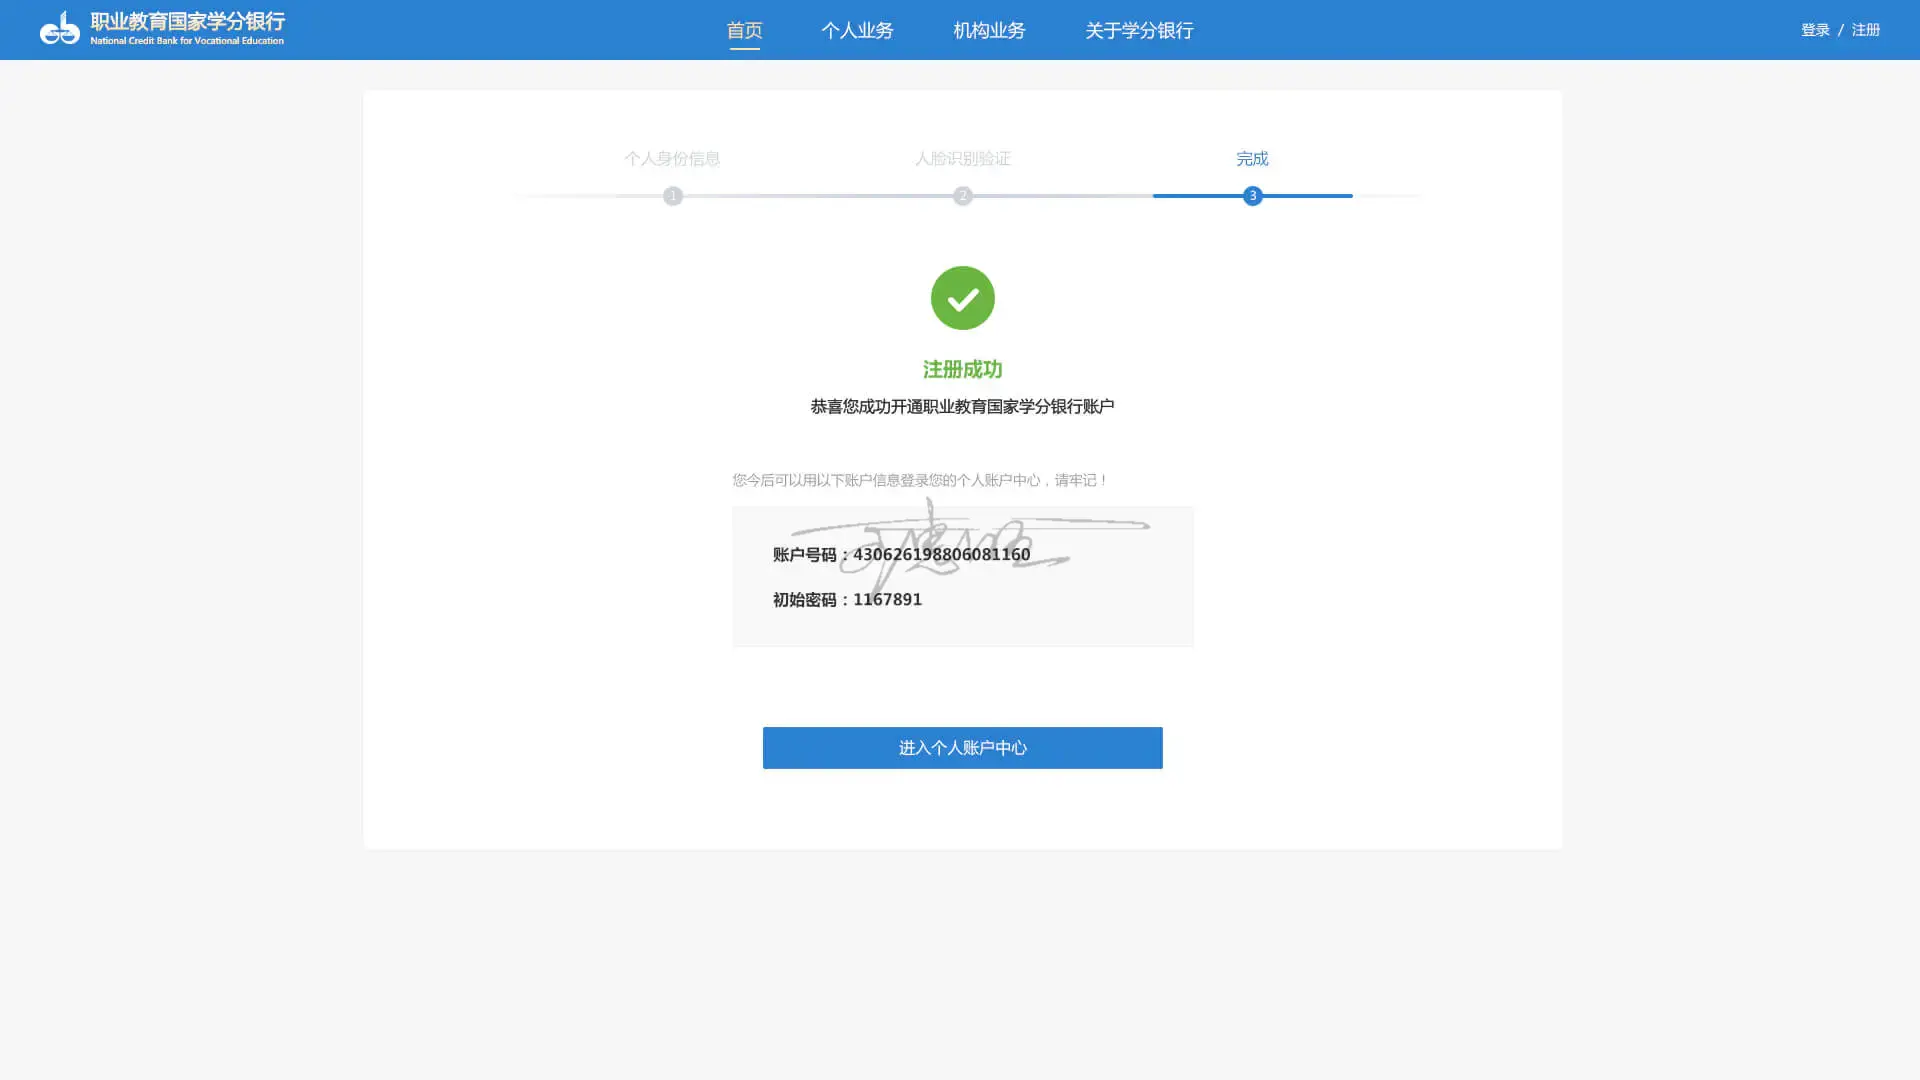Click the initial password 1167891

tap(887, 600)
